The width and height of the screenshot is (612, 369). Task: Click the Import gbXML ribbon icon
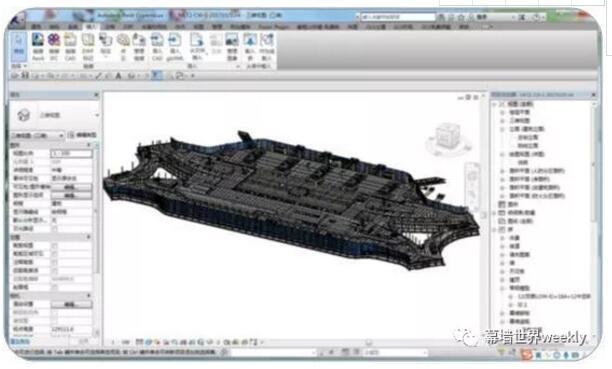point(174,47)
